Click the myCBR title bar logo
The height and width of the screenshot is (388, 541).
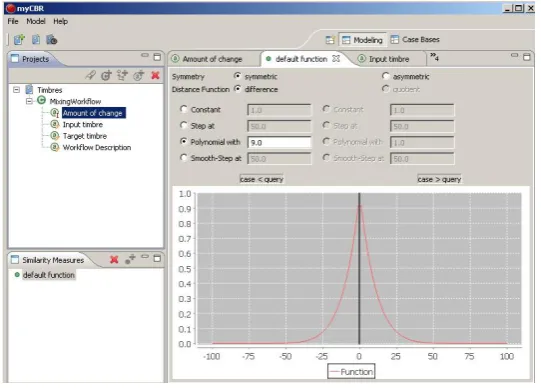(11, 8)
